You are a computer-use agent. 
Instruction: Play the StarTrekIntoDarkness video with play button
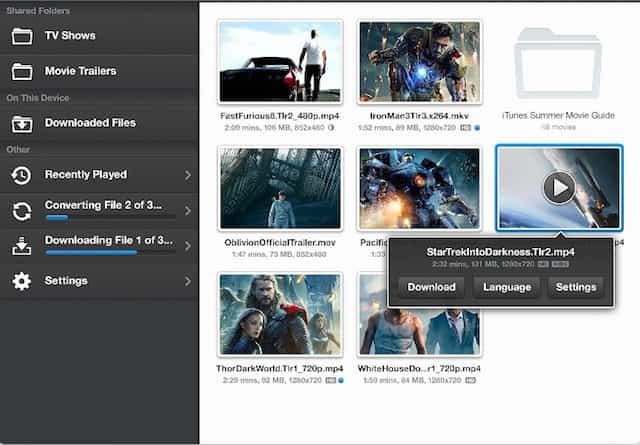[559, 187]
